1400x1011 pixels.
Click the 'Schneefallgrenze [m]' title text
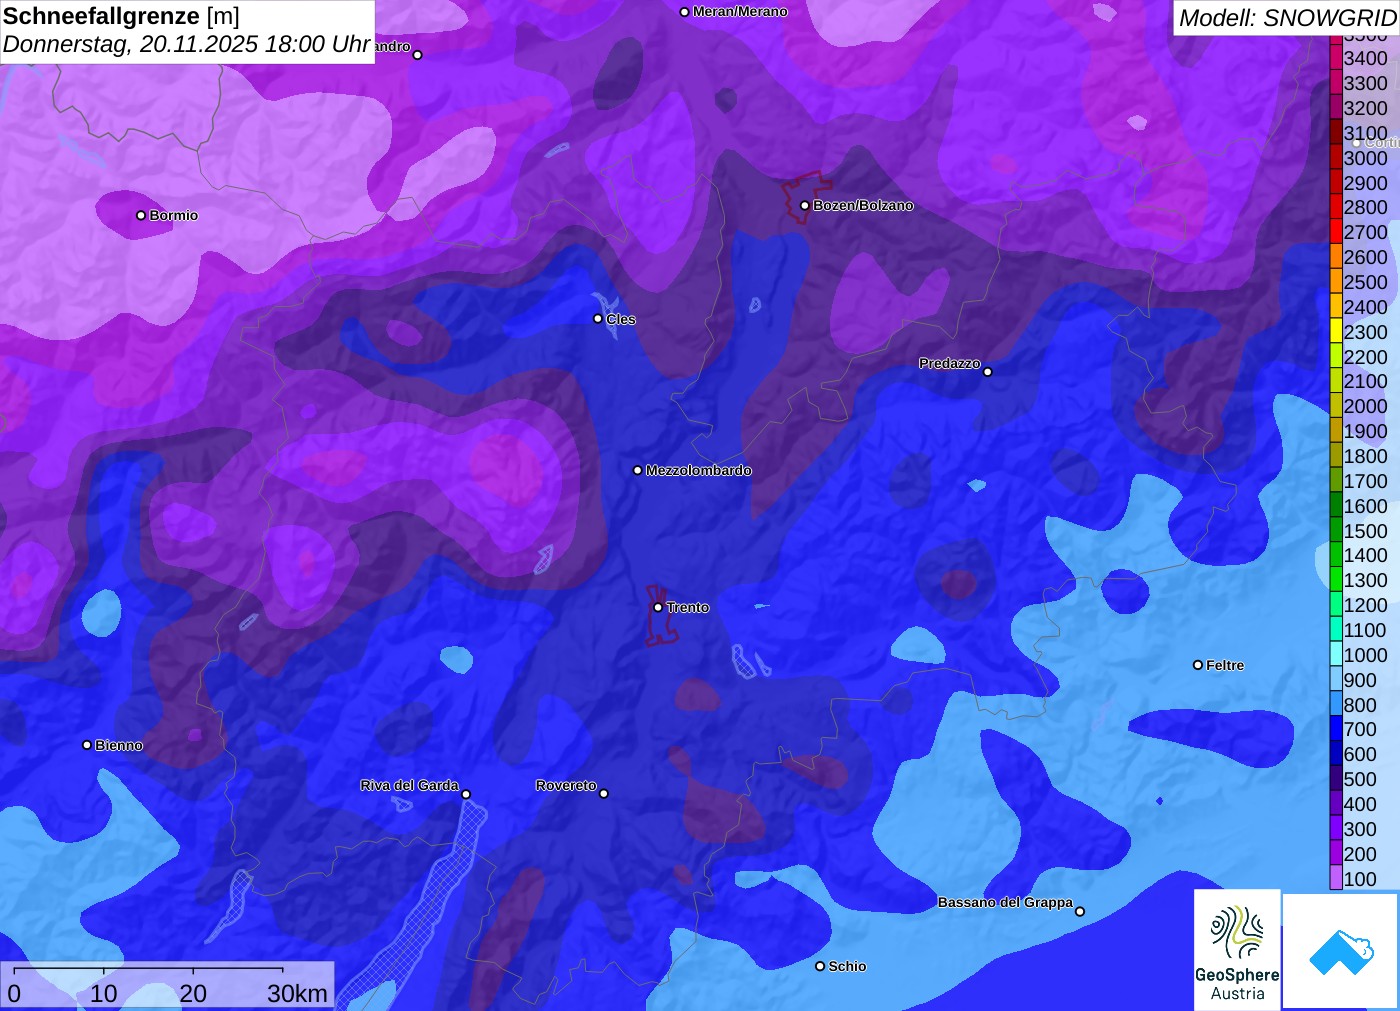[x=121, y=16]
